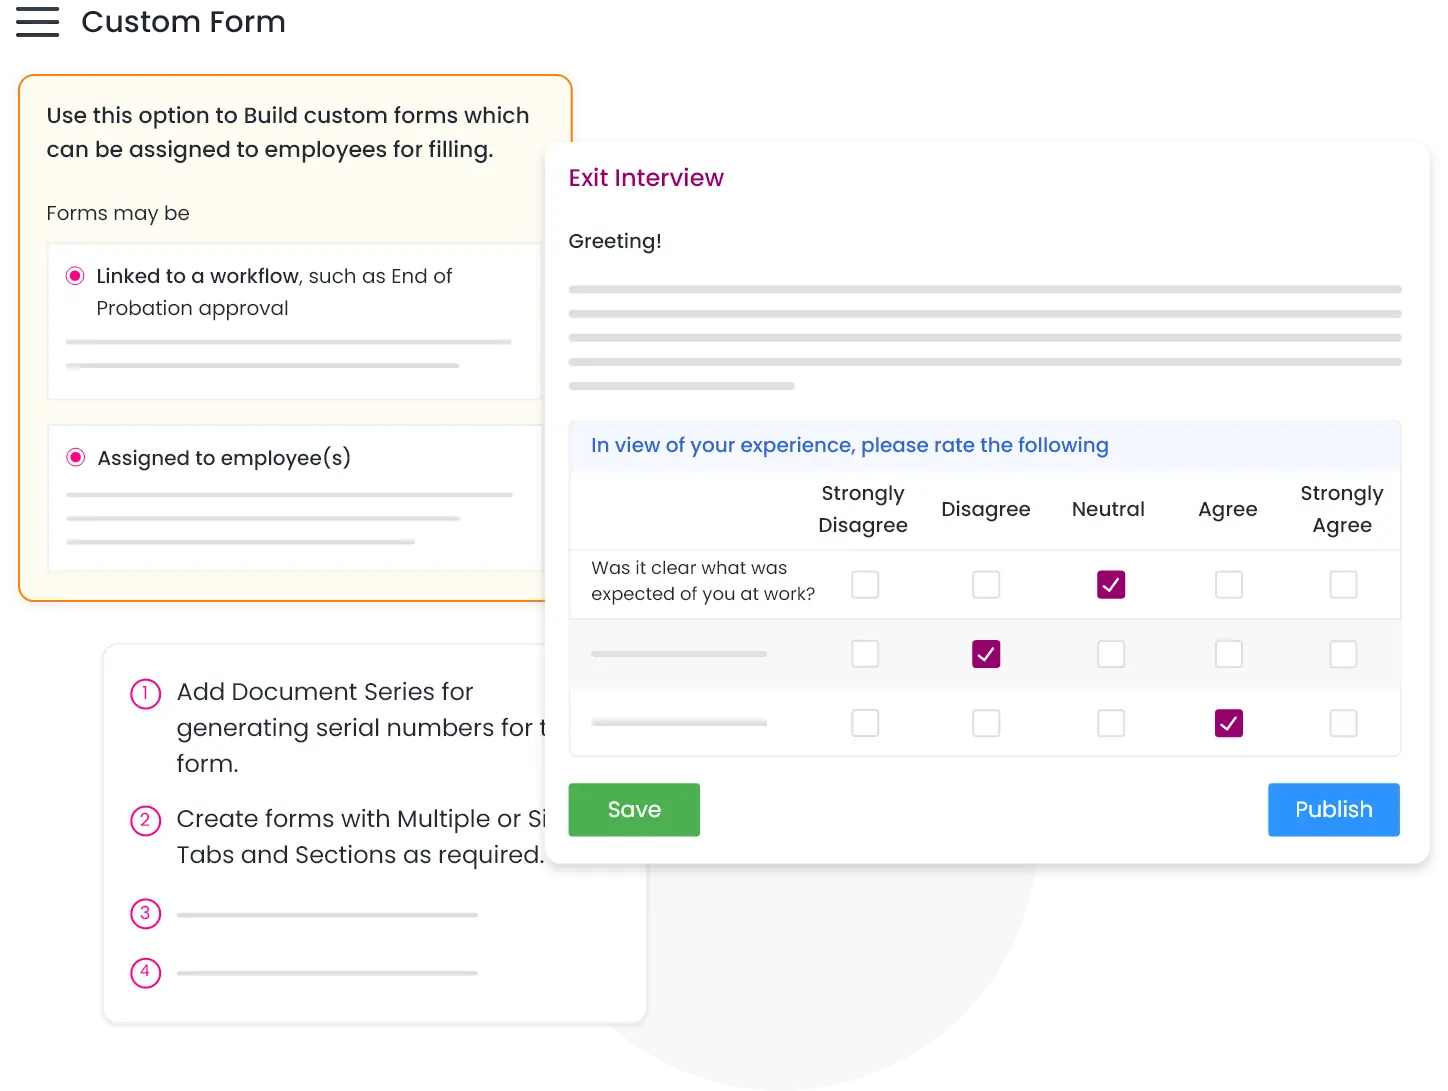Click the 'please rate the following' section header

(849, 445)
